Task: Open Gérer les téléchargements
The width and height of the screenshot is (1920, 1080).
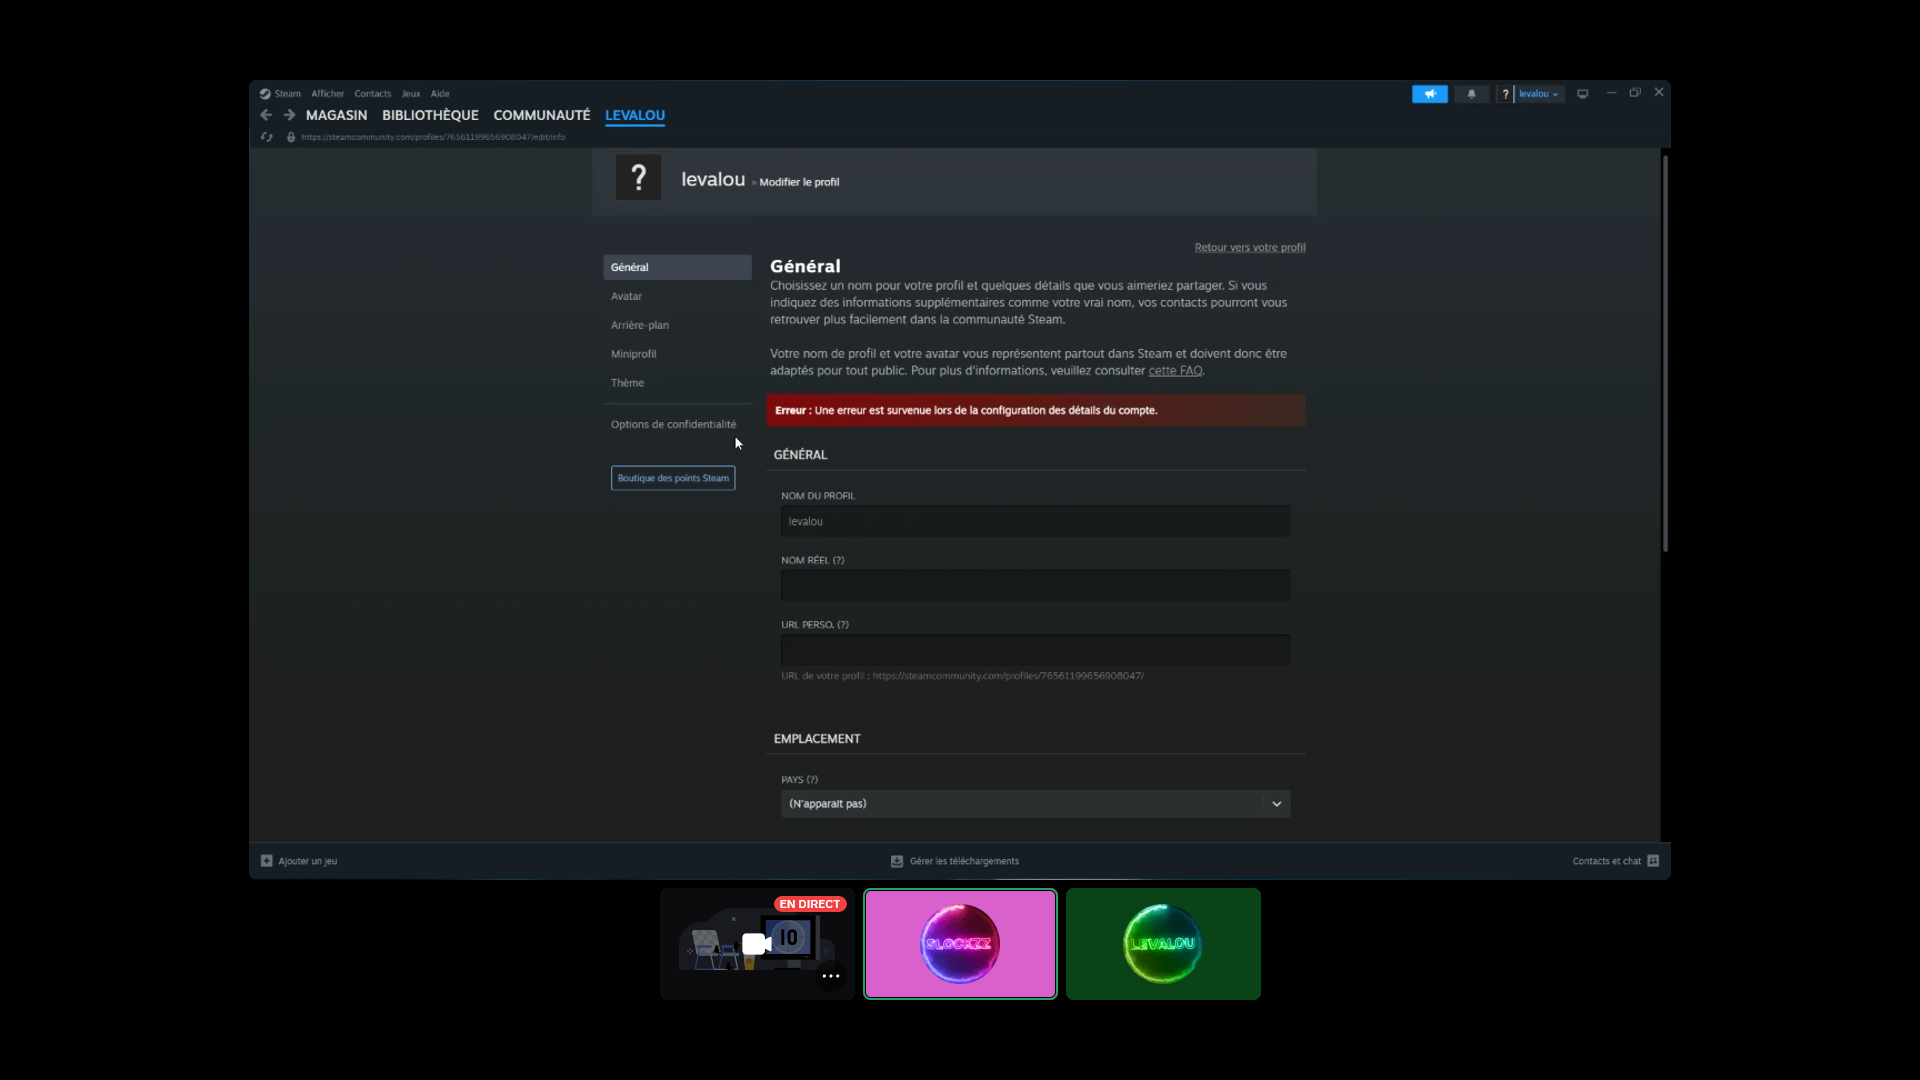Action: (964, 861)
